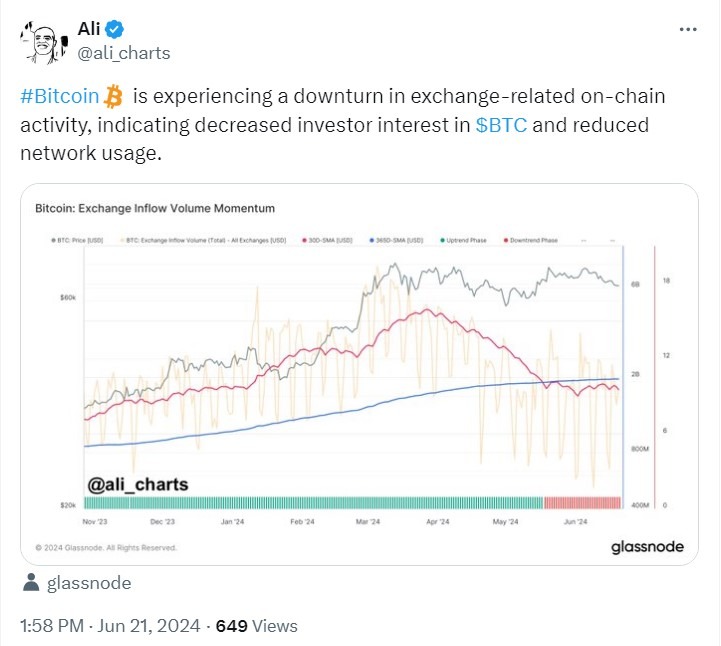Click the @ali_charts watermark on the chart
The width and height of the screenshot is (721, 646).
pyautogui.click(x=137, y=484)
